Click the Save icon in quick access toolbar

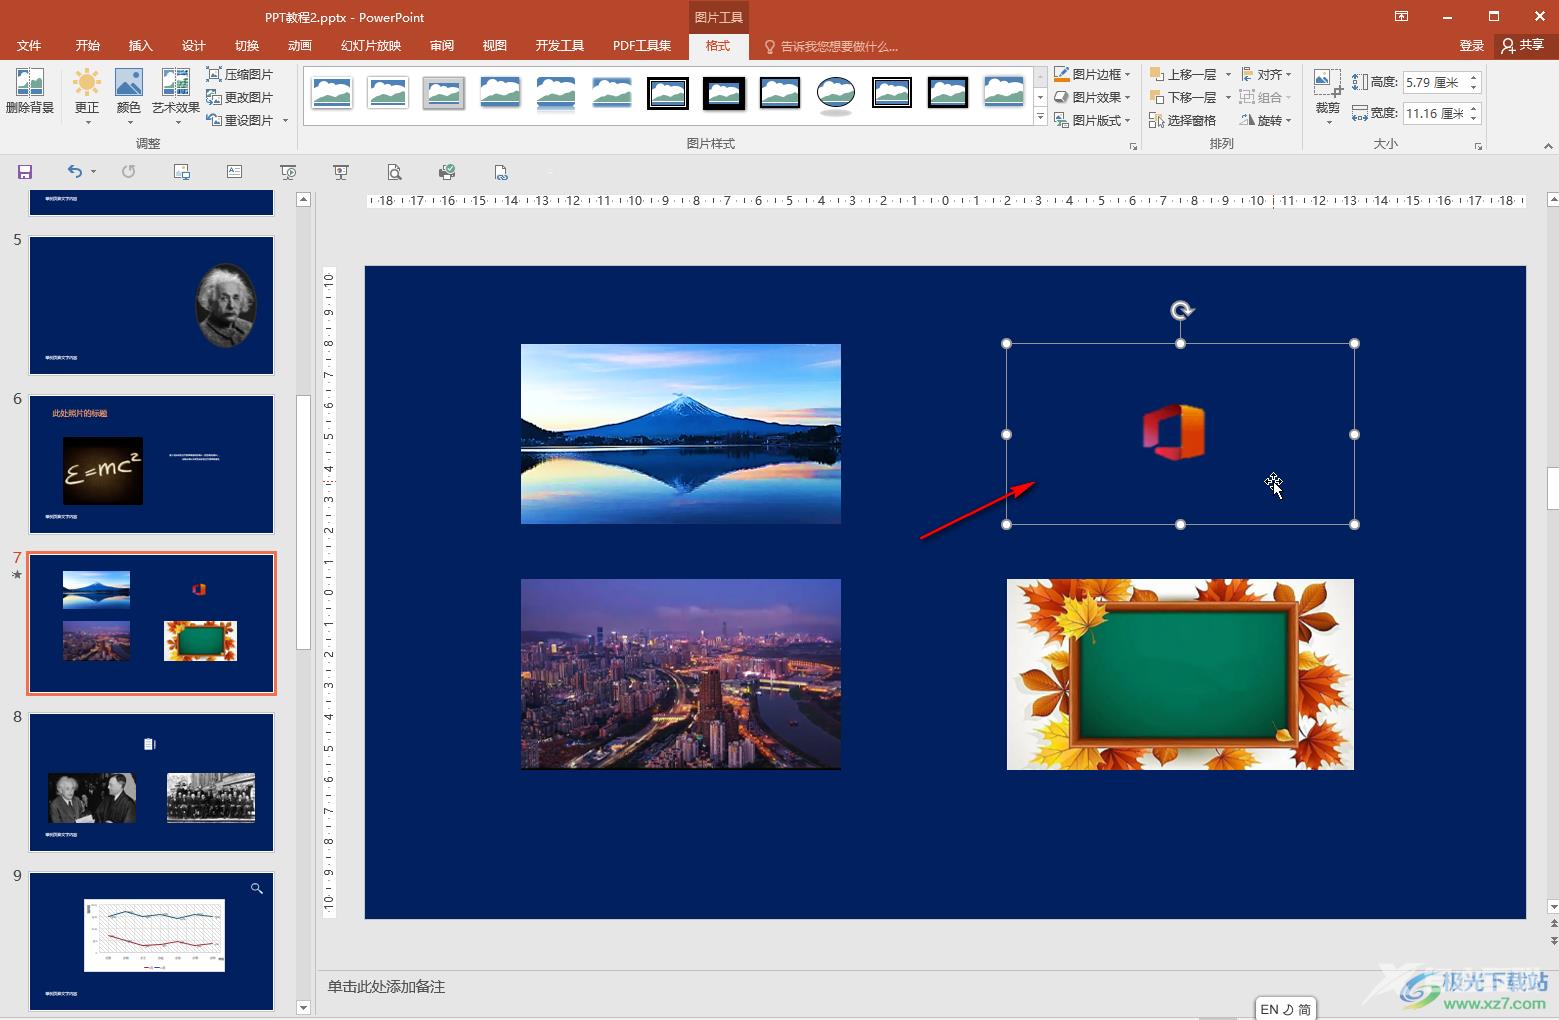[x=25, y=172]
